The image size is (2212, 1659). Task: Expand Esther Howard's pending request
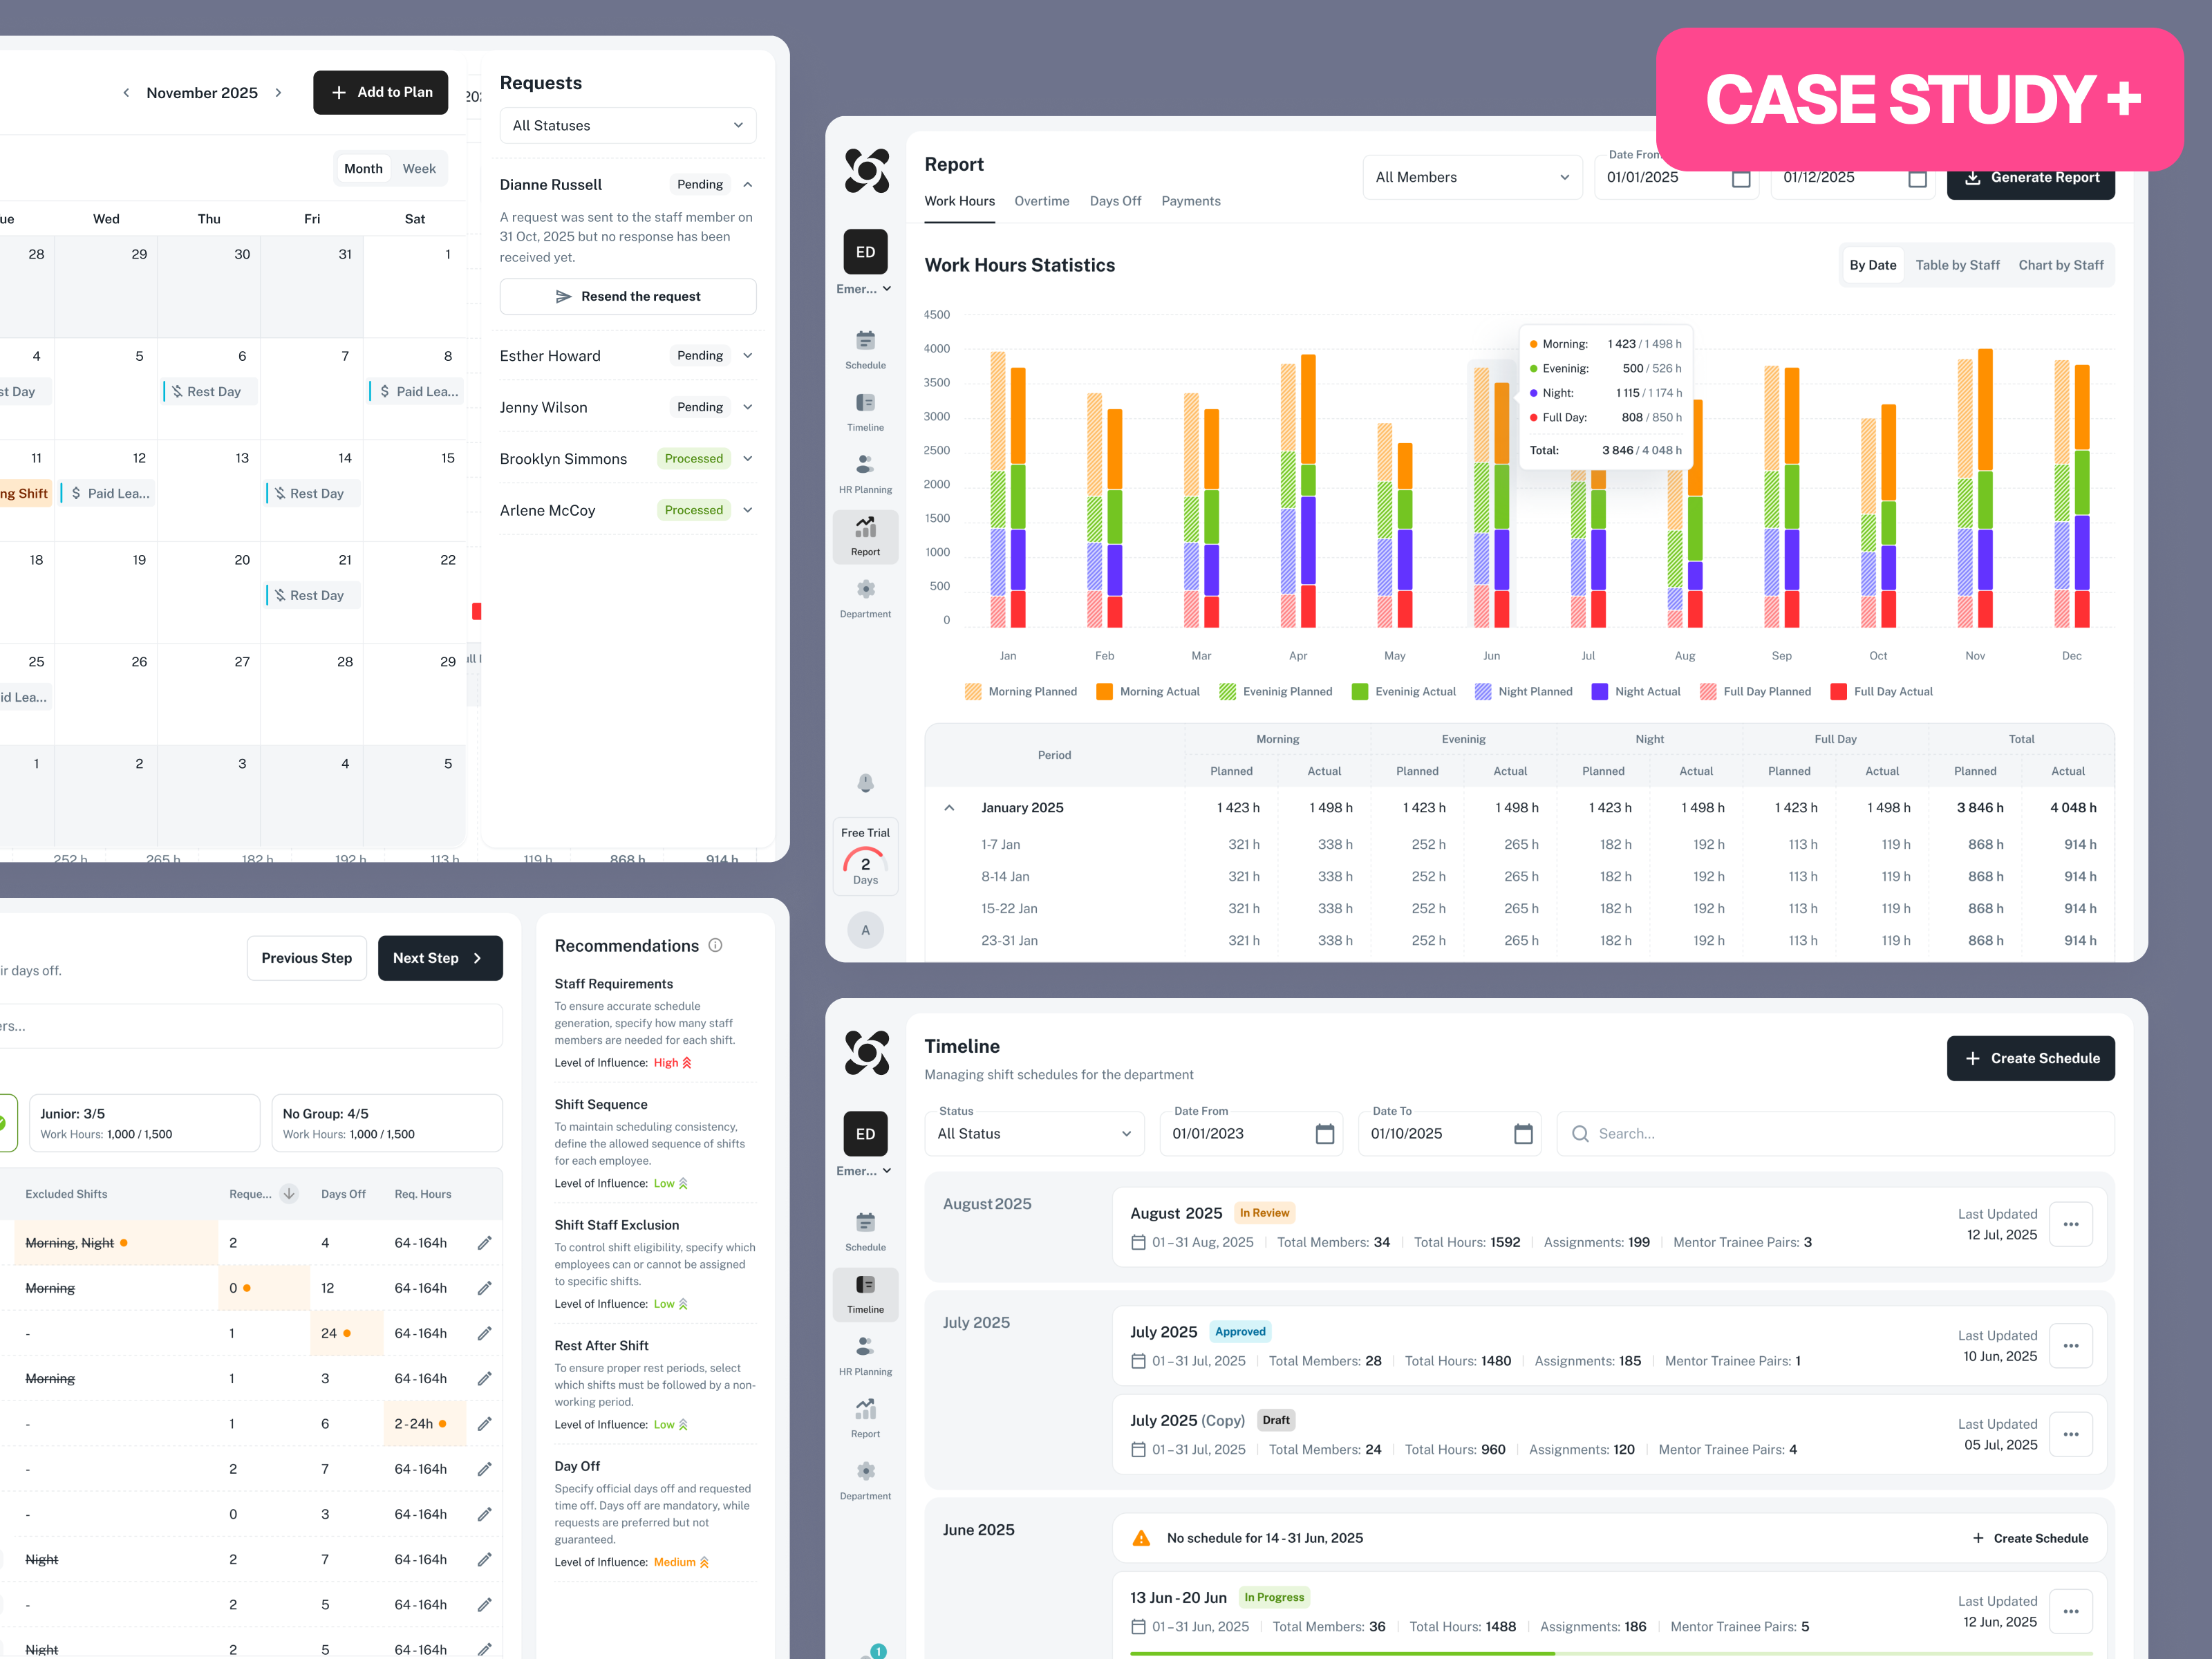pos(748,355)
